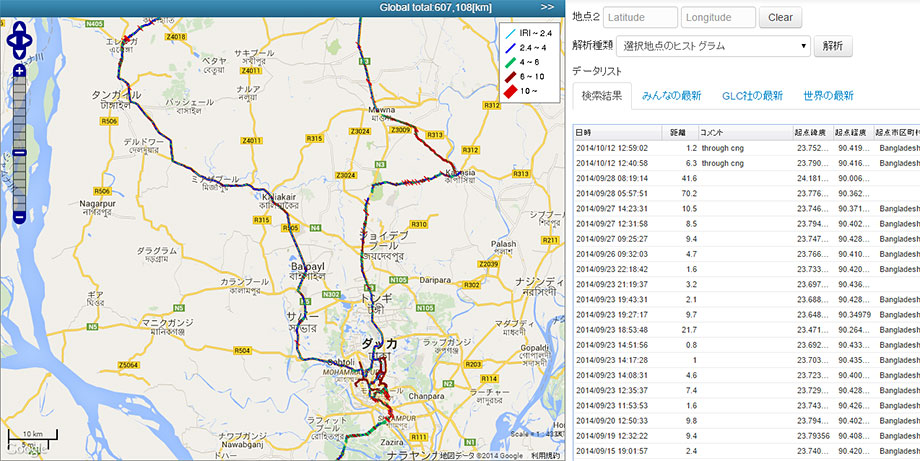This screenshot has height=461, width=920.
Task: Select the row dated 2014/09/27 12:31:58
Action: point(747,223)
